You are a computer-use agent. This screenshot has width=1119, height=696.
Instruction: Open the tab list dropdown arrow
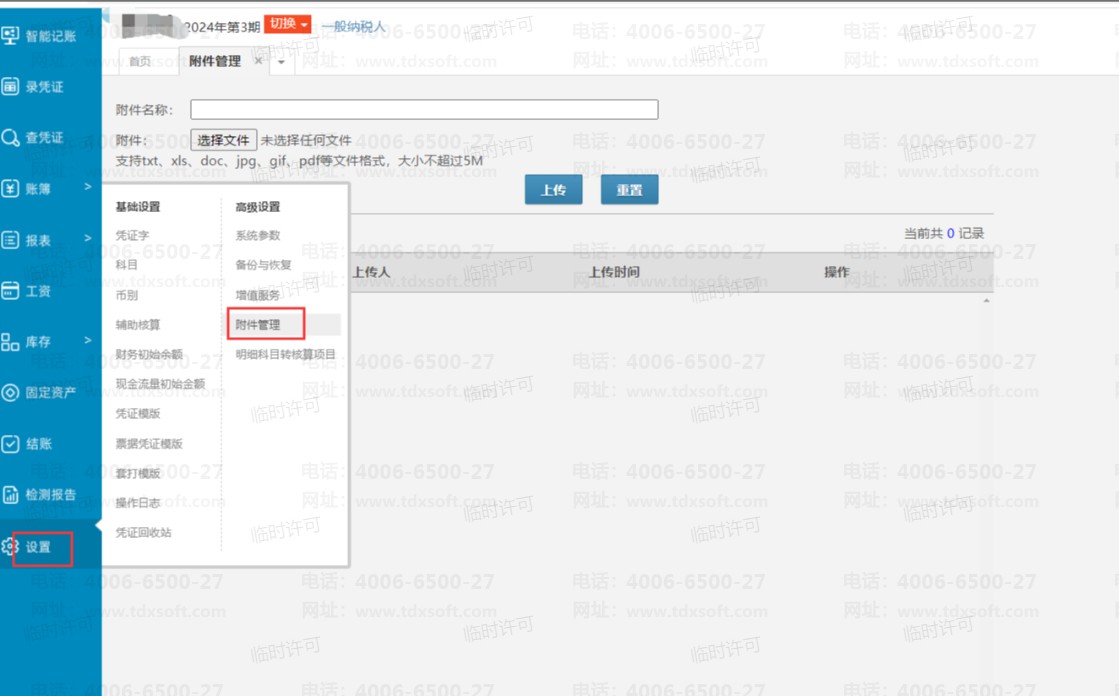(281, 62)
